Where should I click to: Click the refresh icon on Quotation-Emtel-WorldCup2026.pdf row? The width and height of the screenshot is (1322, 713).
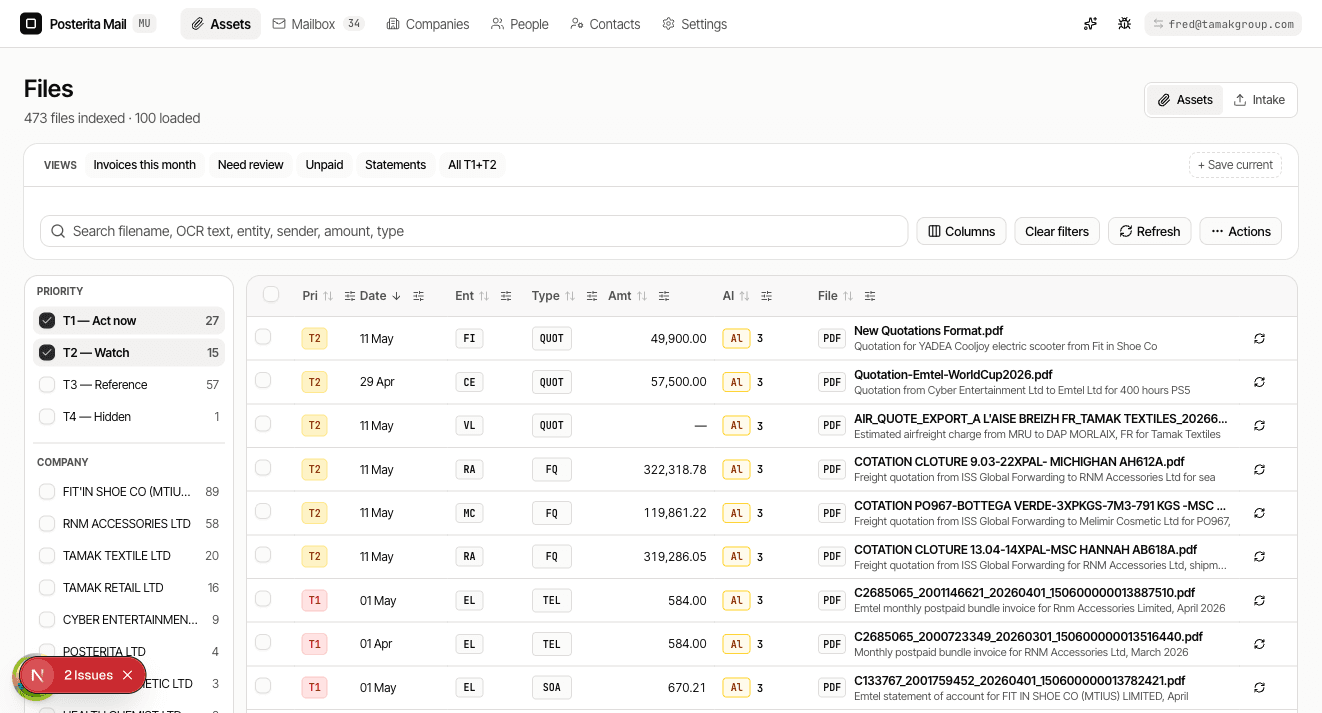[x=1259, y=382]
